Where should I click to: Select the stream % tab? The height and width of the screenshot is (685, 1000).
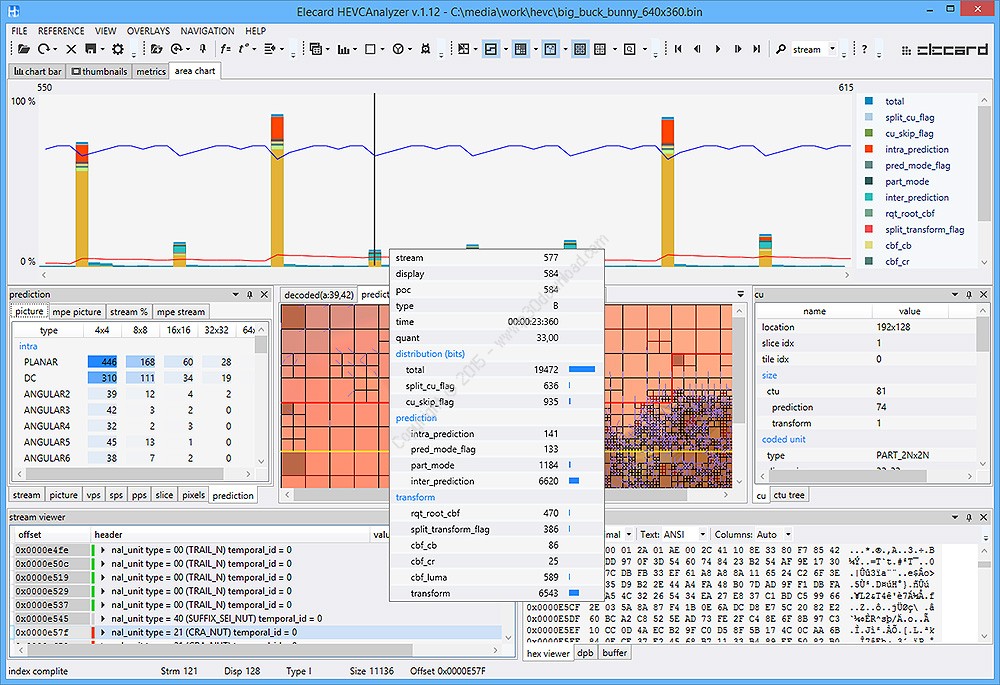[128, 312]
